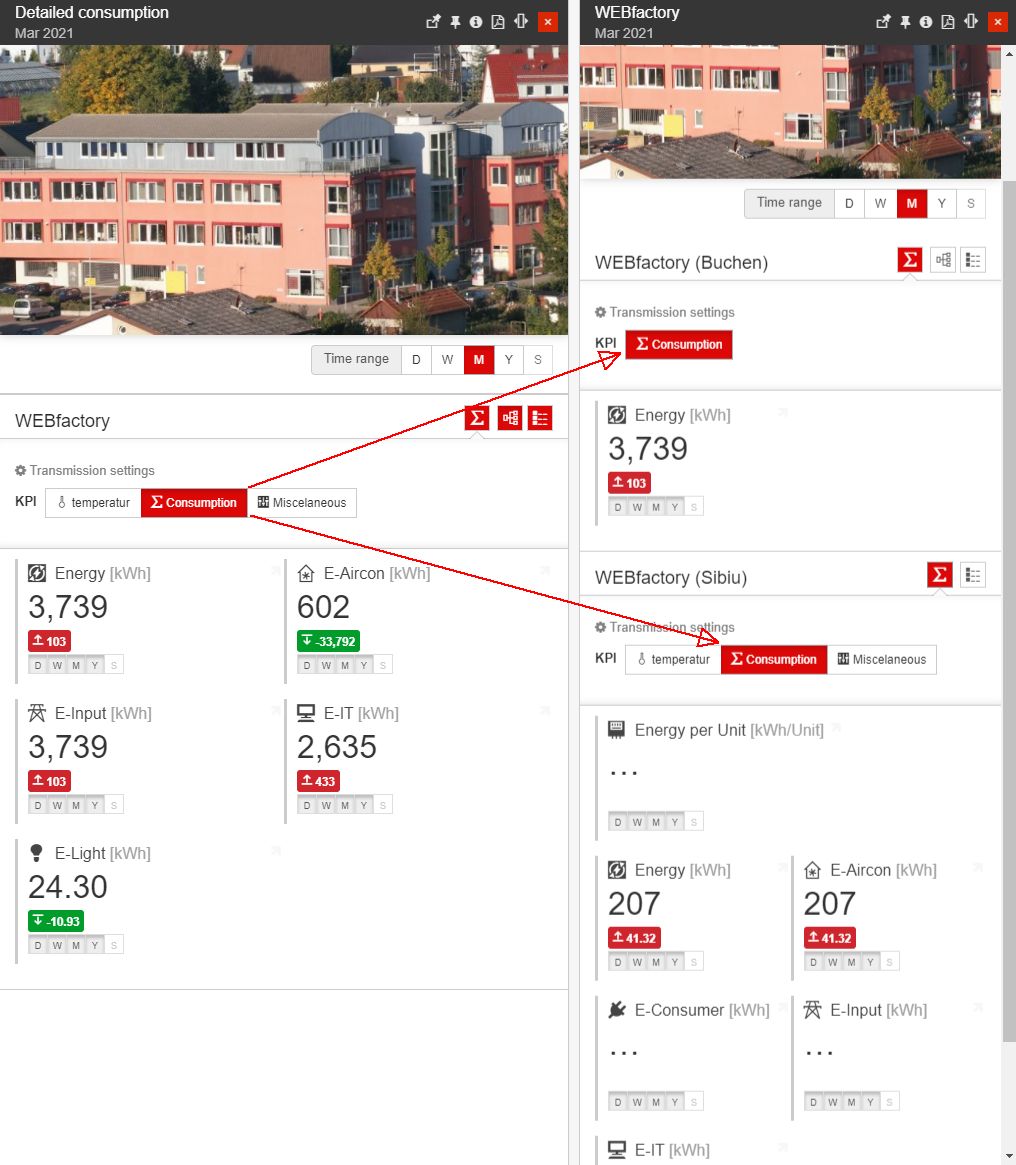Expand Transmission settings in left WEBfactory section

(x=85, y=471)
